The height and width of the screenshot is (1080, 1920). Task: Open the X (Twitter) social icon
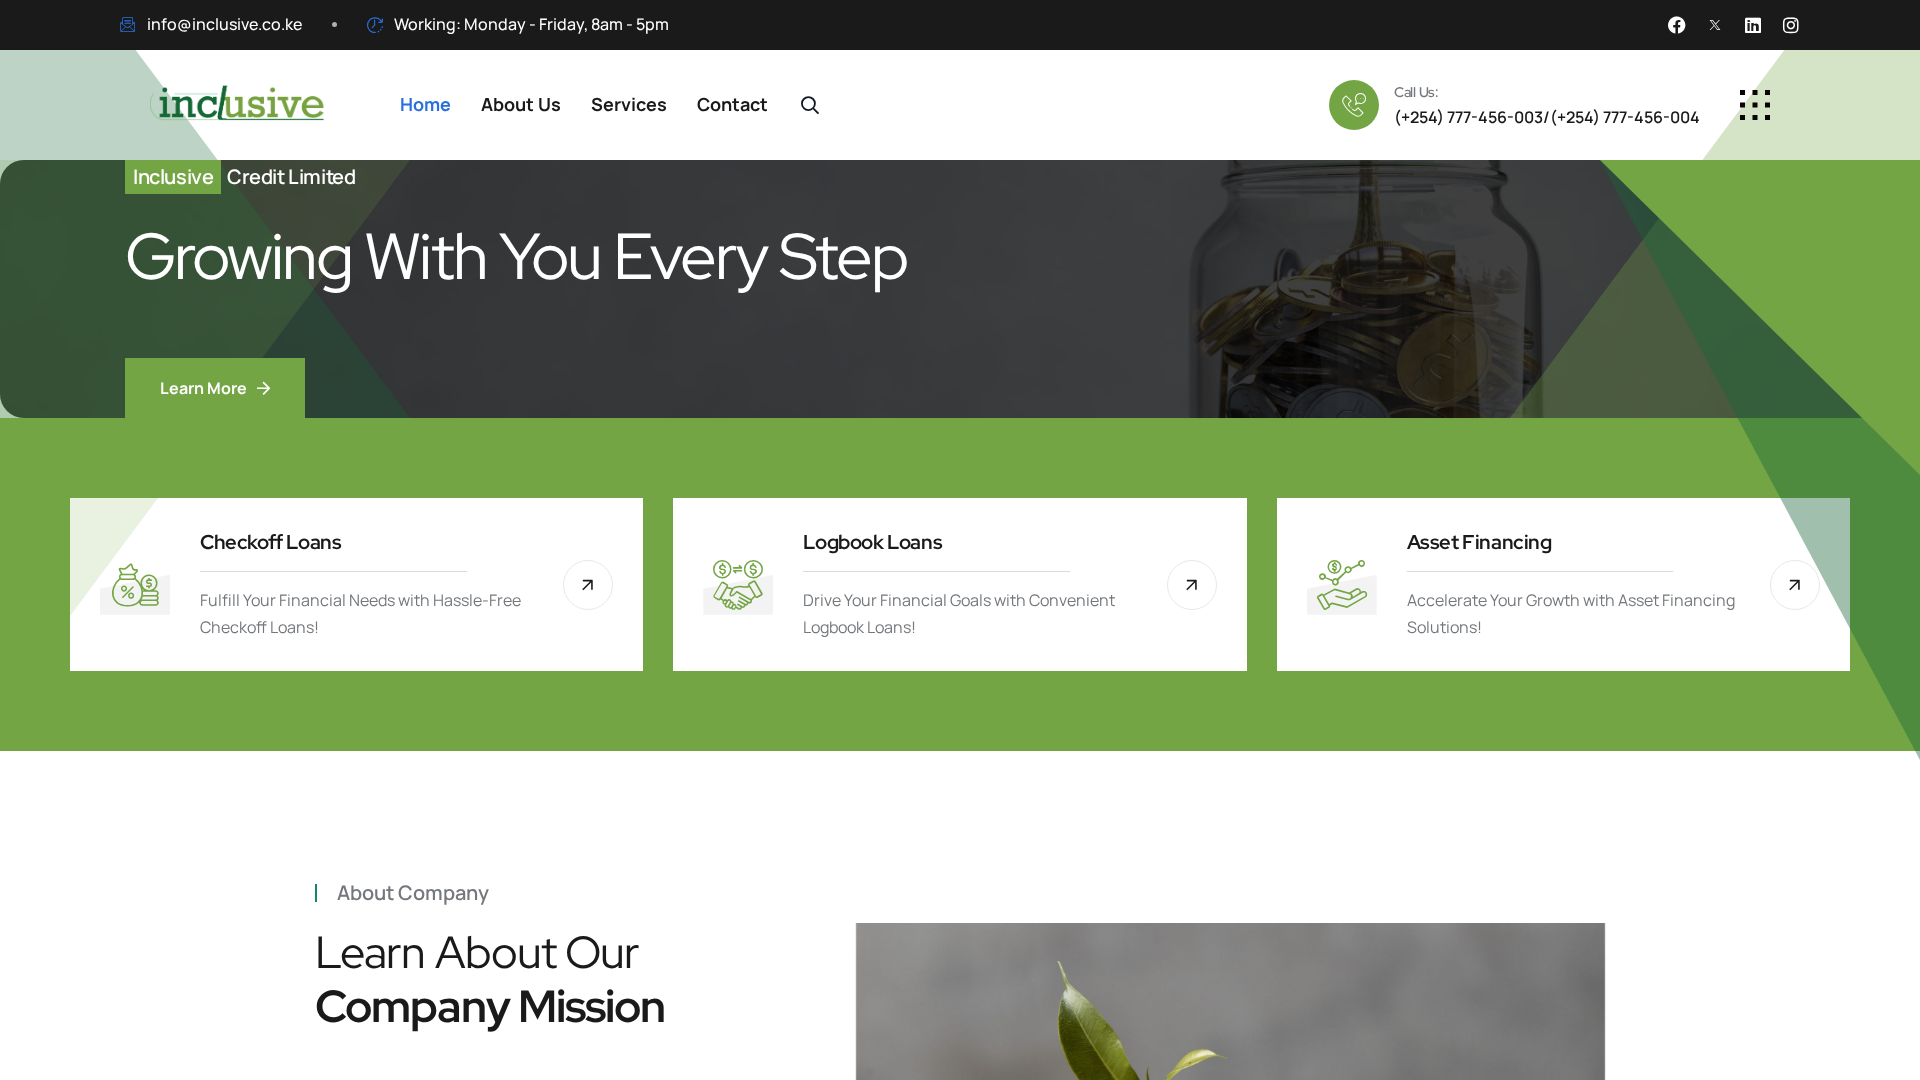[x=1715, y=25]
